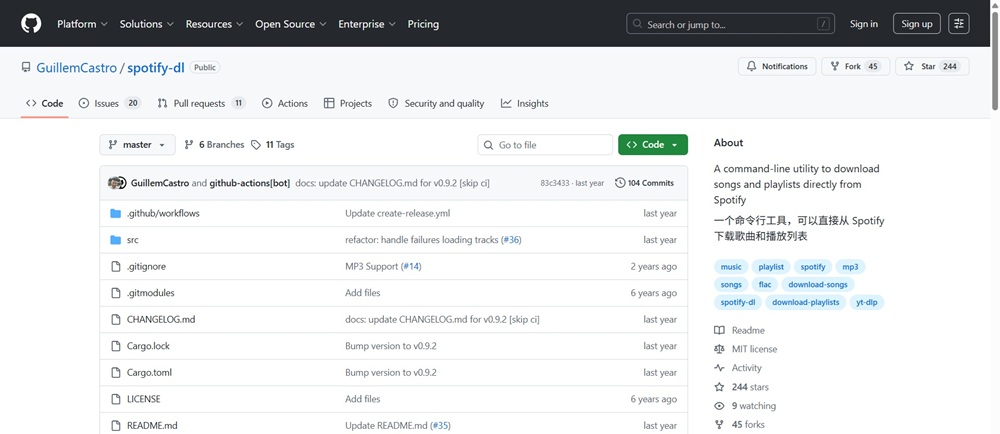
Task: Open the .github/workflows folder
Action: pos(163,213)
